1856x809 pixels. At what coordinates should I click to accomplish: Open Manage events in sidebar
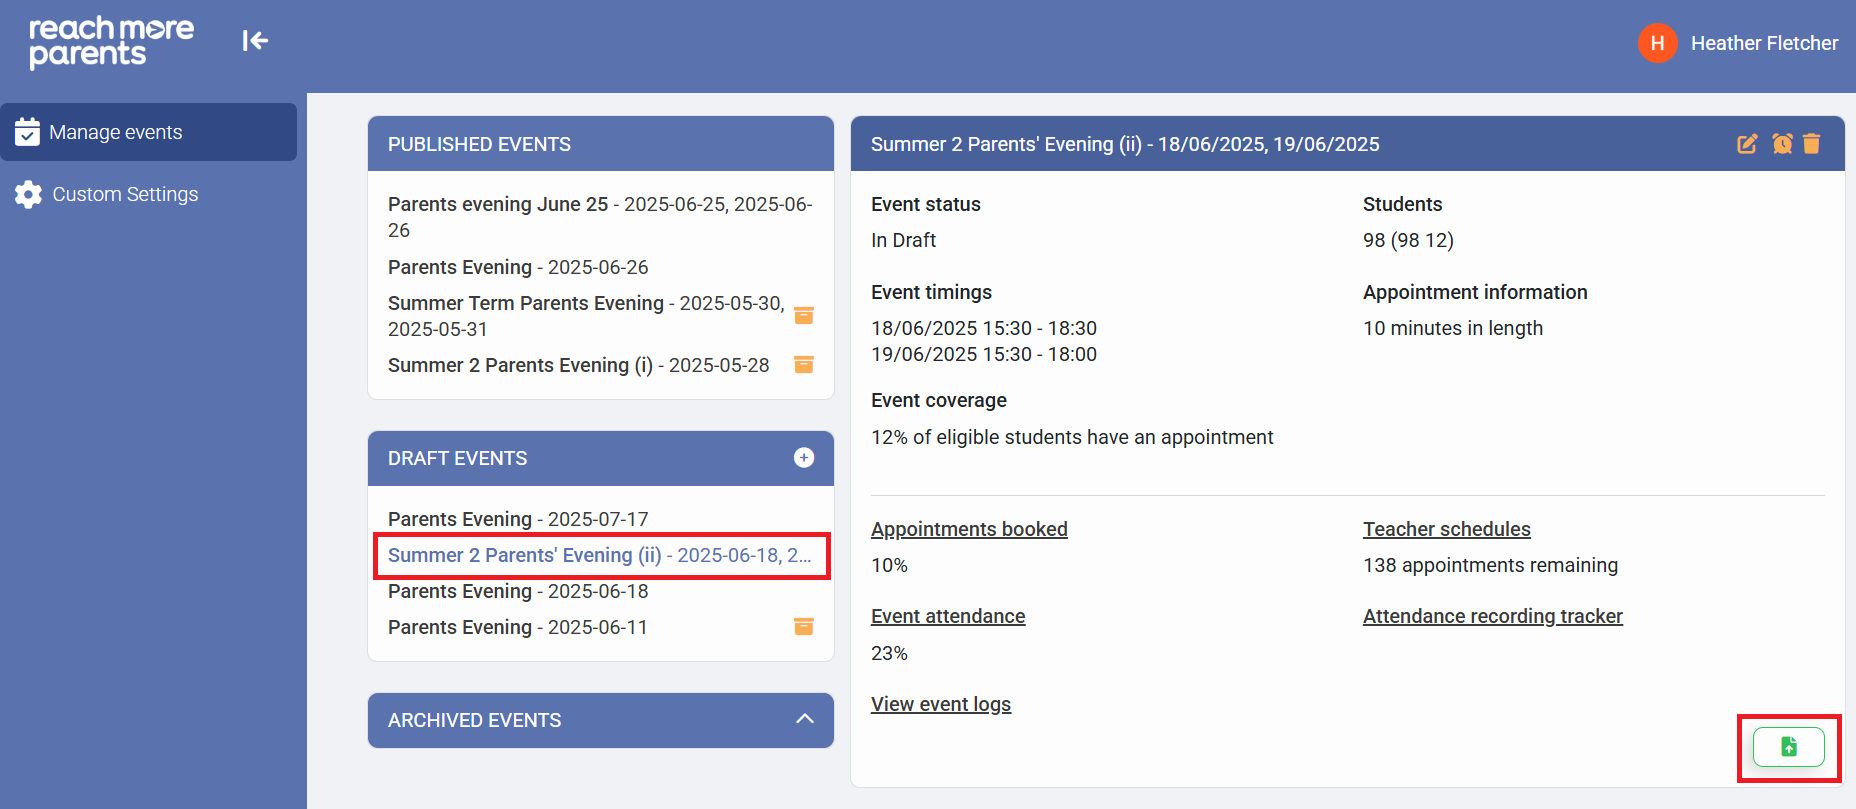(116, 132)
